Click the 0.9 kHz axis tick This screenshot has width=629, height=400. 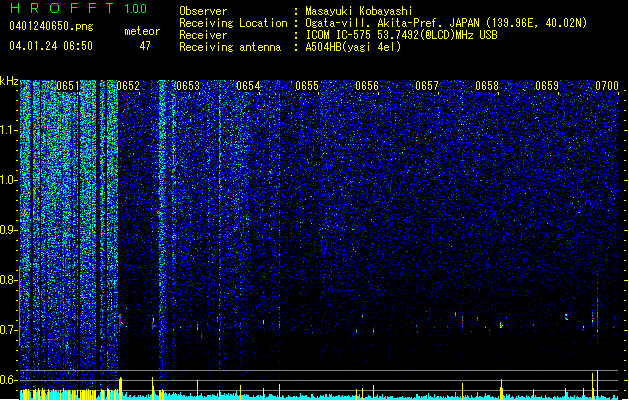[9, 230]
